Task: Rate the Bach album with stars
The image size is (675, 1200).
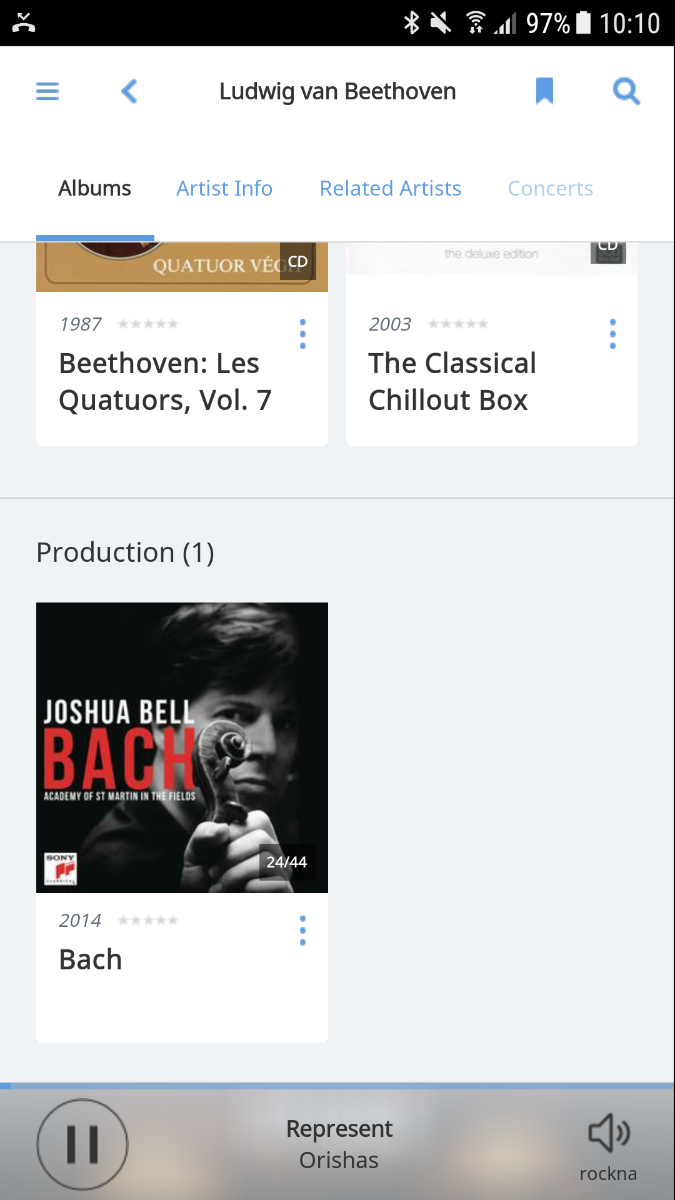Action: [148, 920]
